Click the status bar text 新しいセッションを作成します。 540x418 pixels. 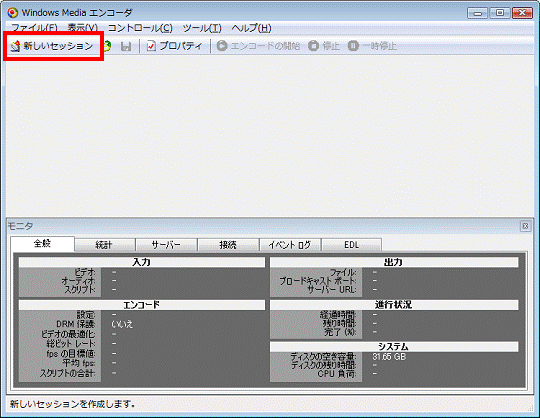tap(72, 404)
